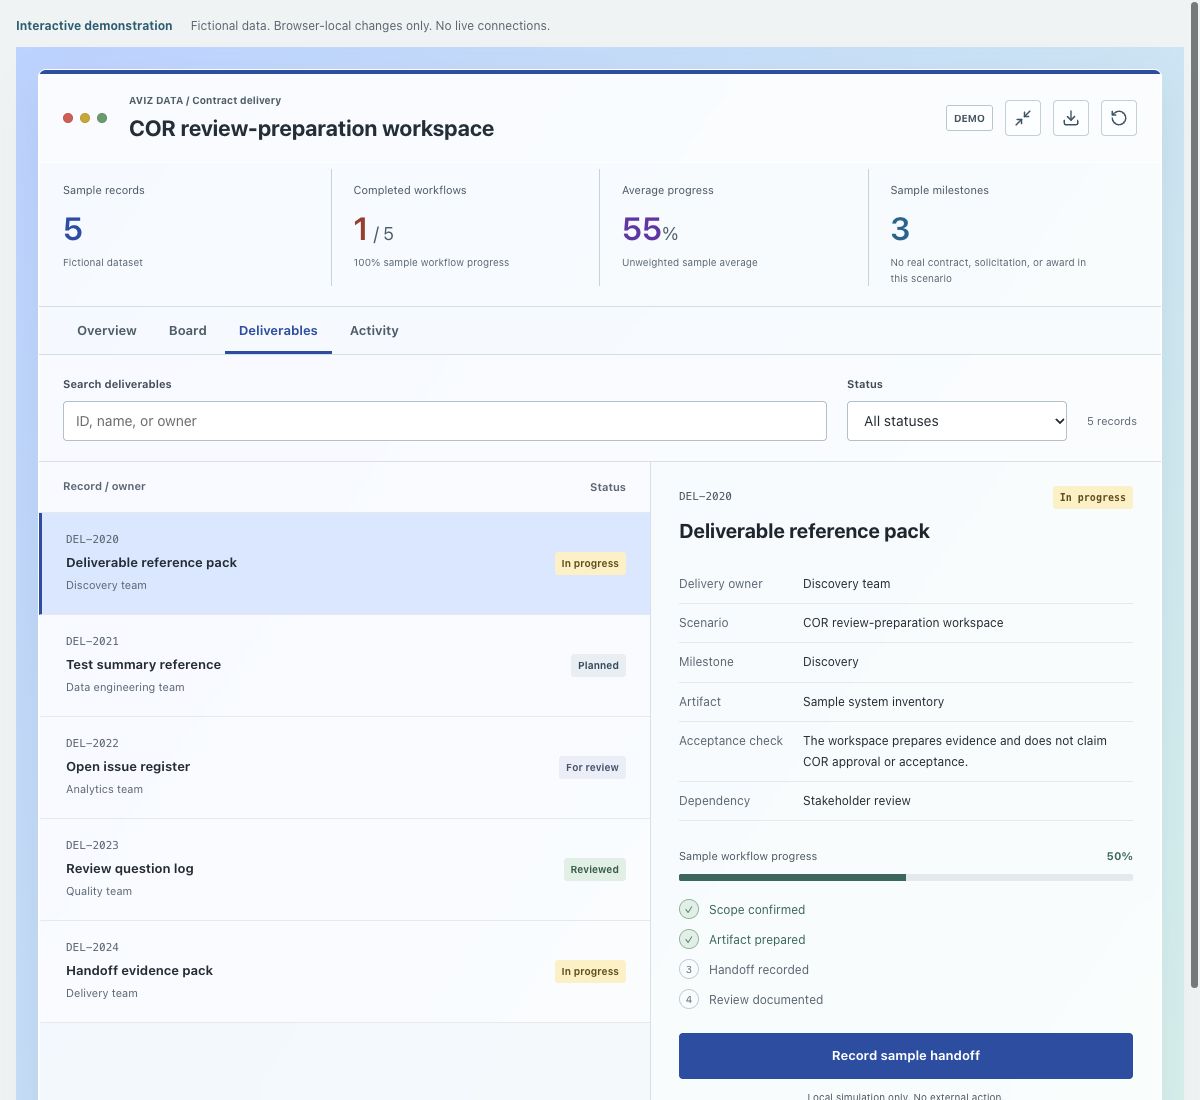Click the collapse view arrows icon
The image size is (1200, 1100).
[1023, 118]
